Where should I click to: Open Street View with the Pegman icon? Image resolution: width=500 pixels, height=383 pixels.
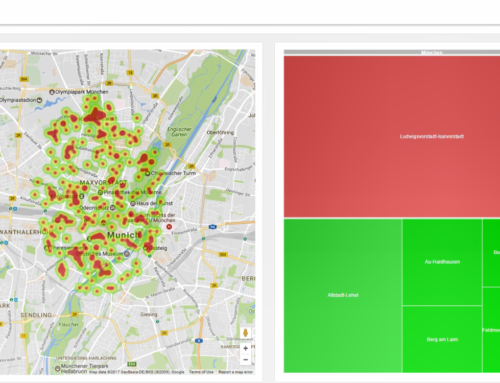tap(246, 333)
